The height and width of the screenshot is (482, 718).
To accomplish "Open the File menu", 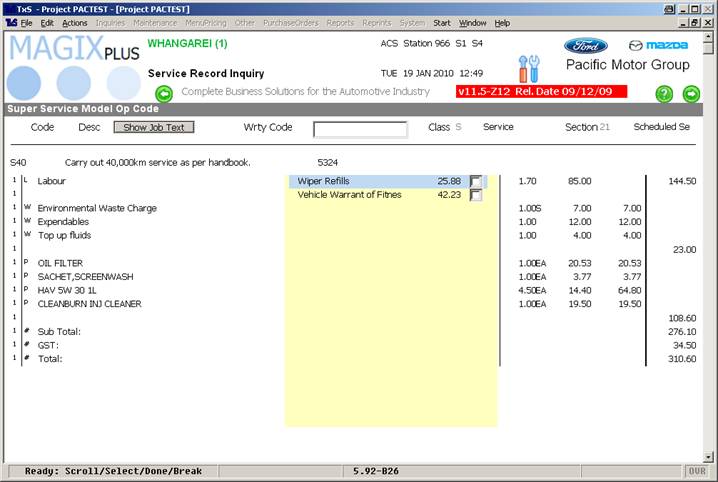I will [26, 22].
